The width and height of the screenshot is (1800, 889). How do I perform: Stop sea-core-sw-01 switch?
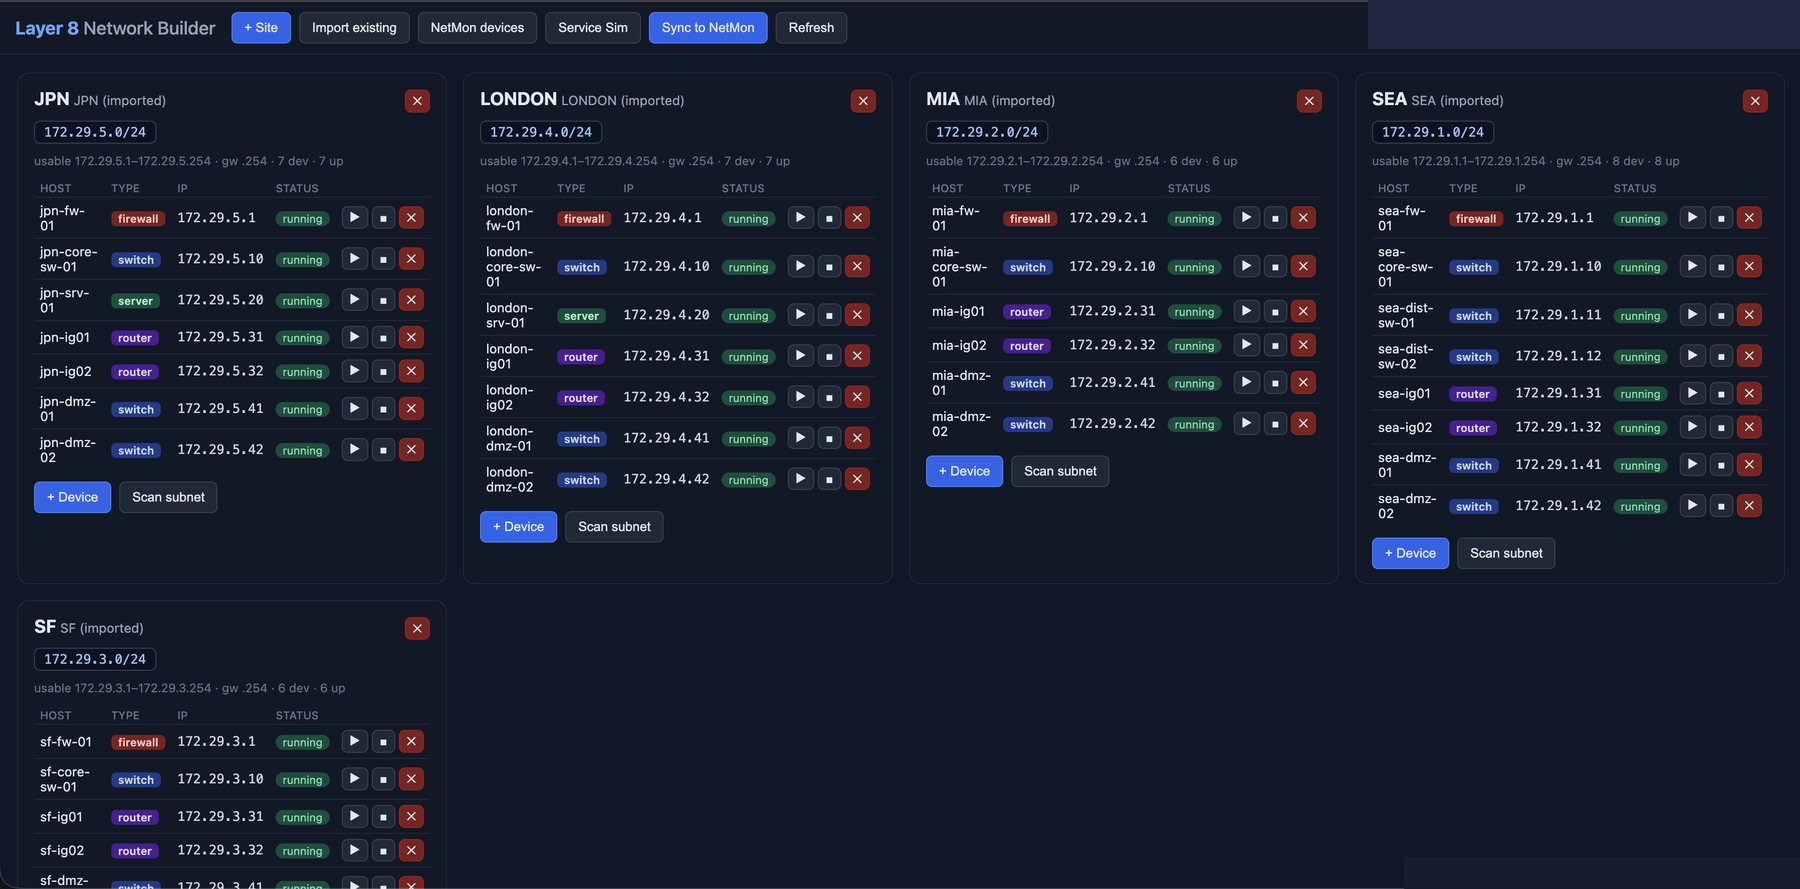click(1721, 266)
